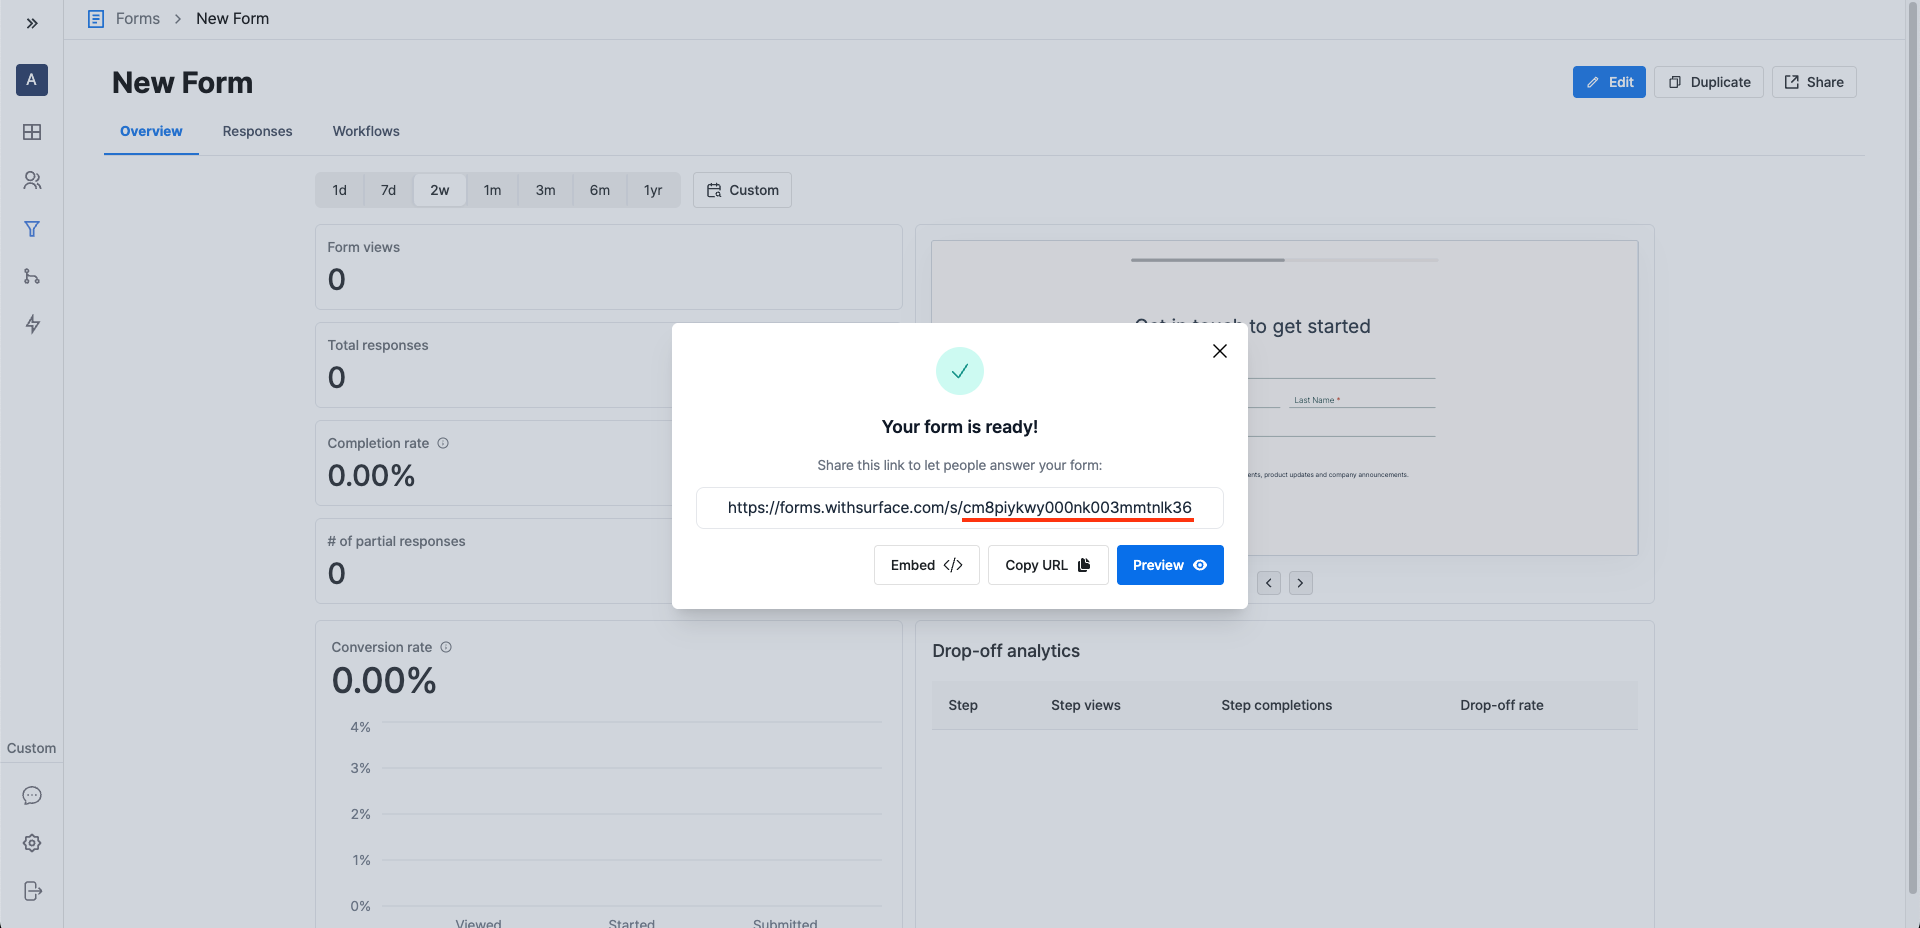Open the Contacts people icon in sidebar
The width and height of the screenshot is (1920, 928).
[x=32, y=180]
